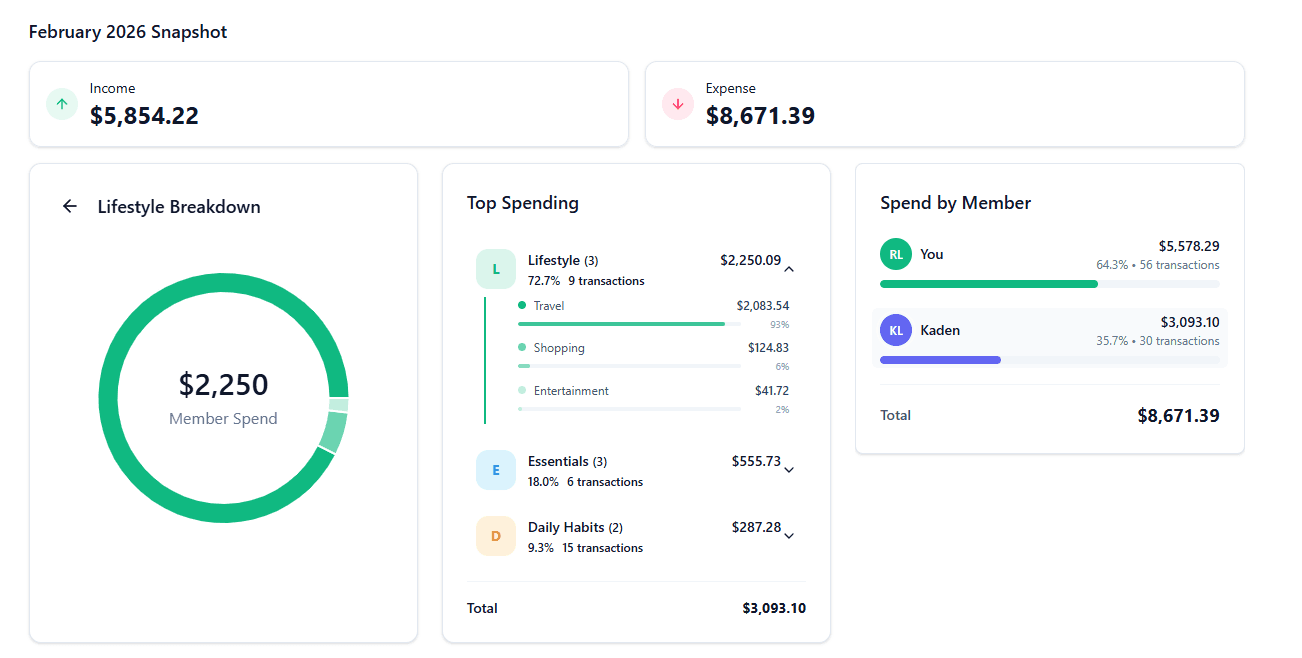Click the Lifestyle category 'L' badge
This screenshot has height=658, width=1302.
click(x=496, y=269)
